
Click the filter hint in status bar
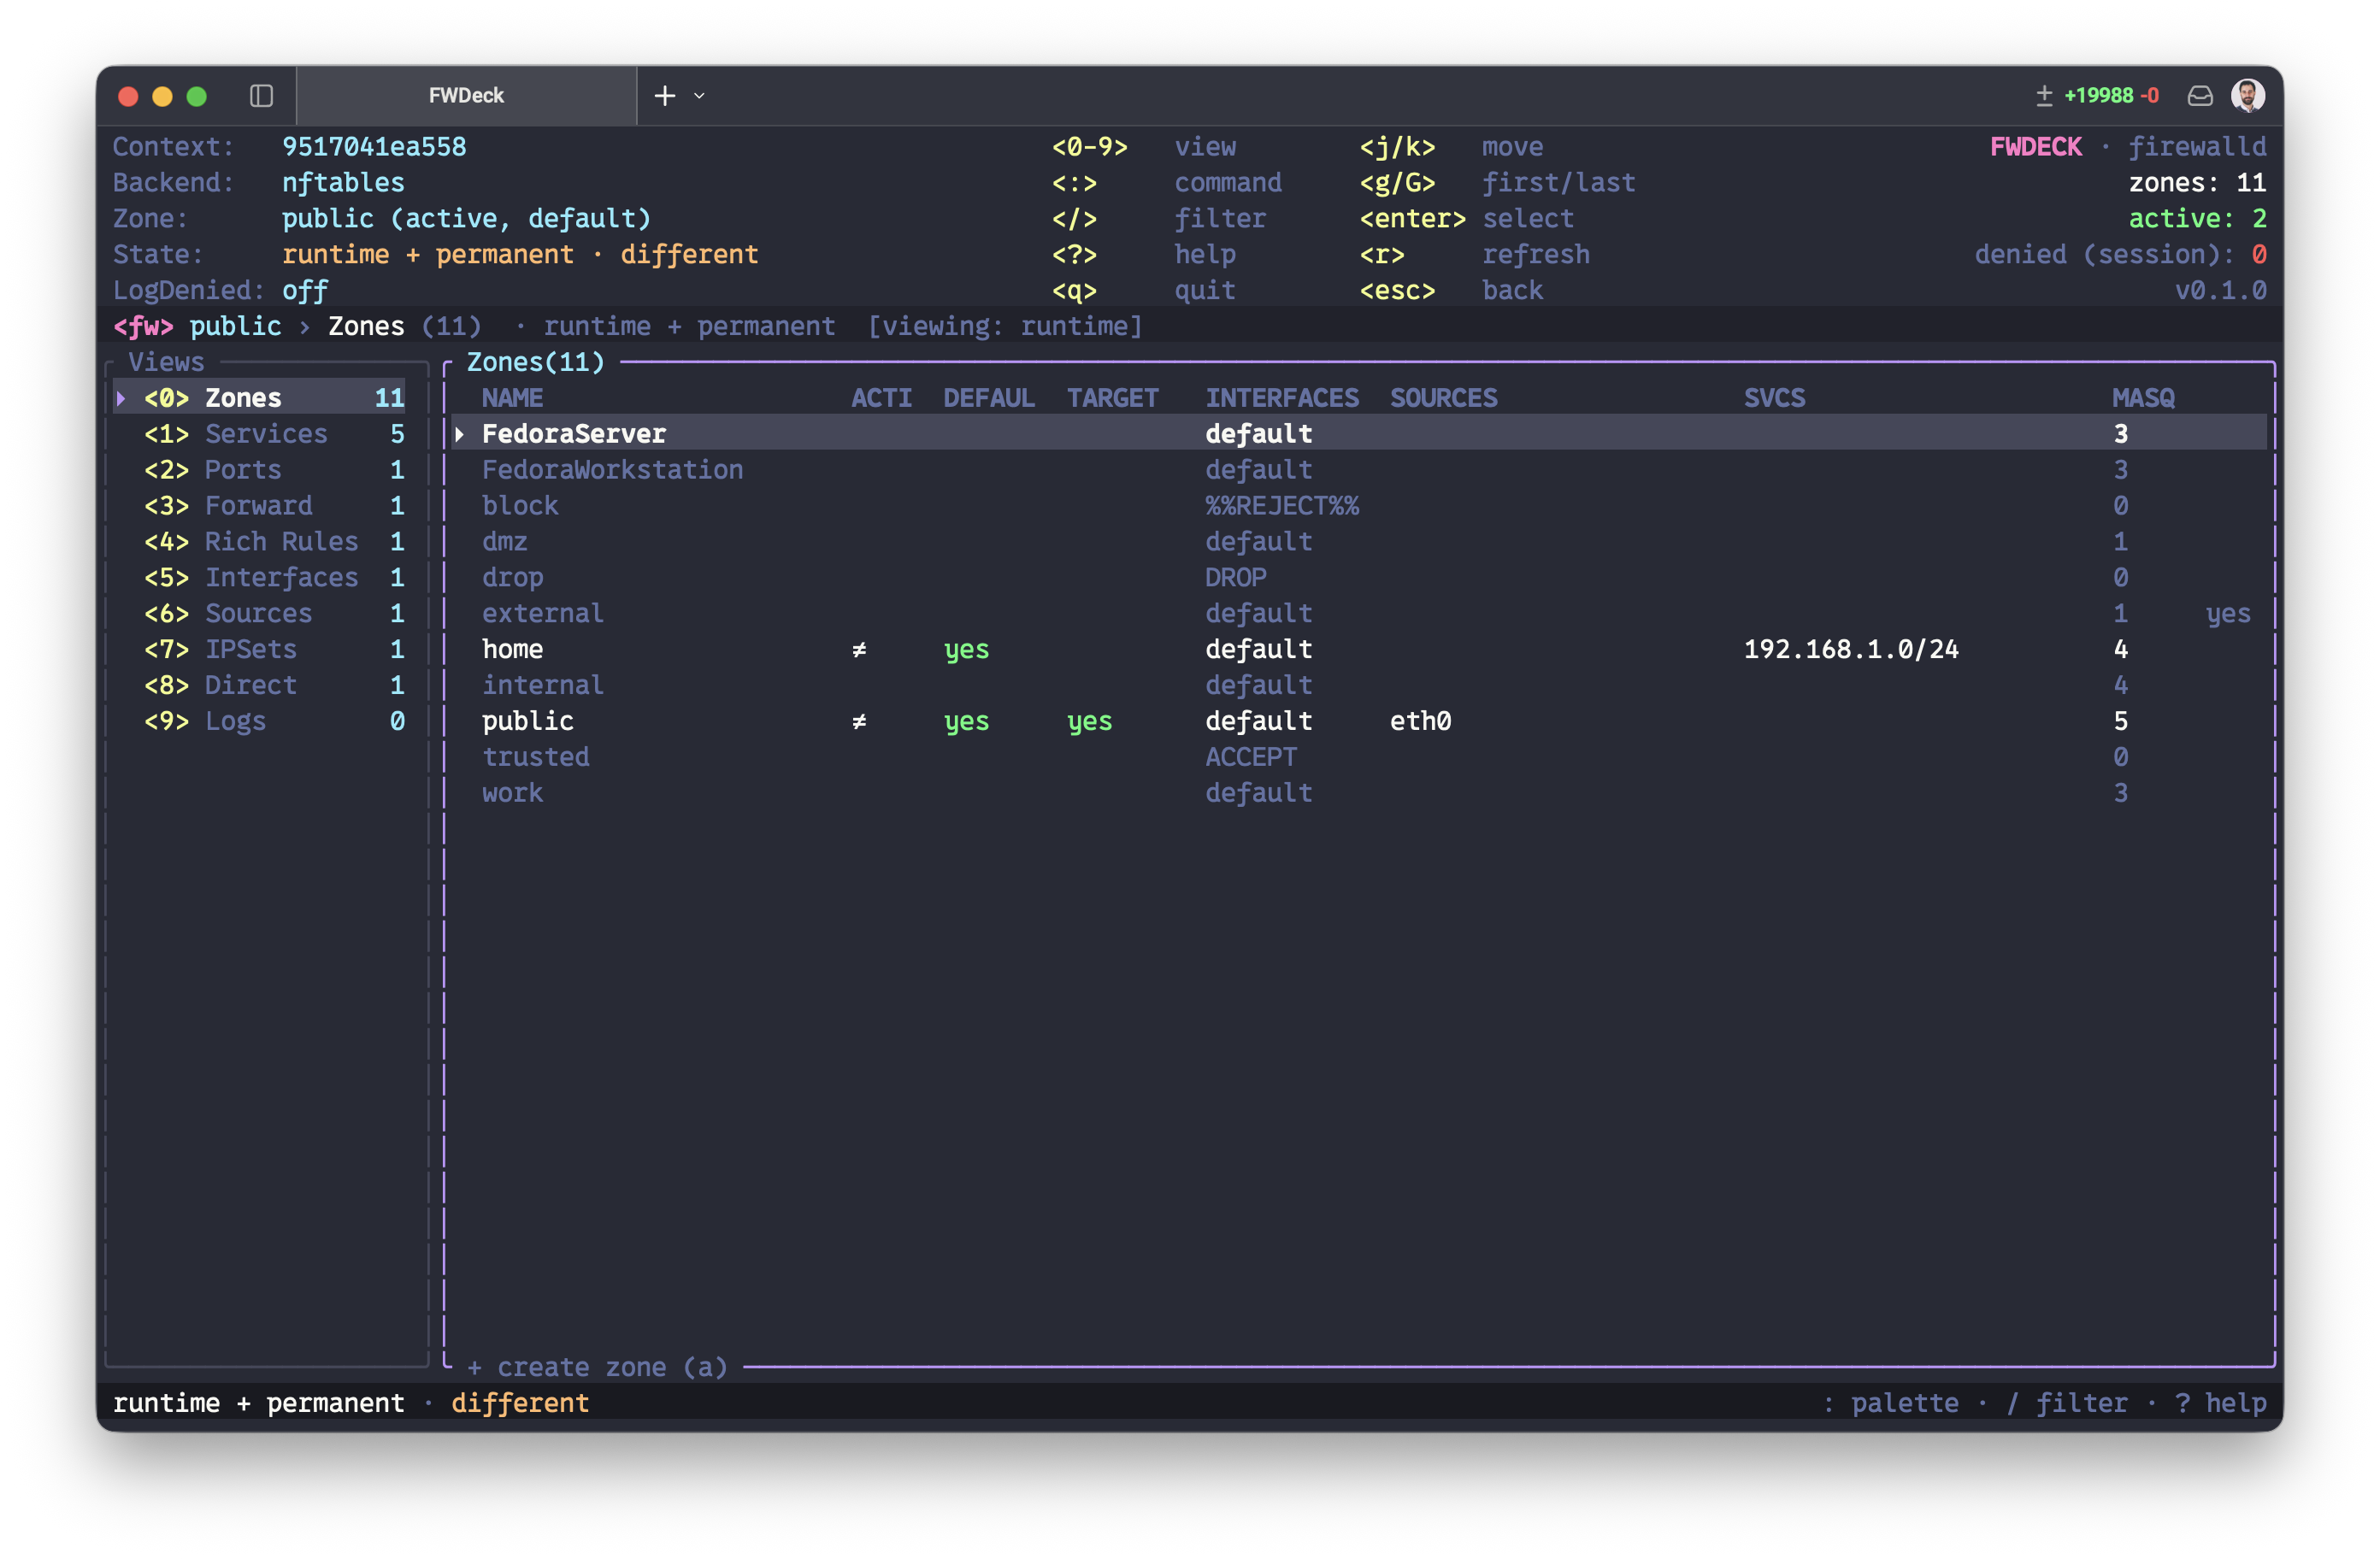point(2067,1403)
